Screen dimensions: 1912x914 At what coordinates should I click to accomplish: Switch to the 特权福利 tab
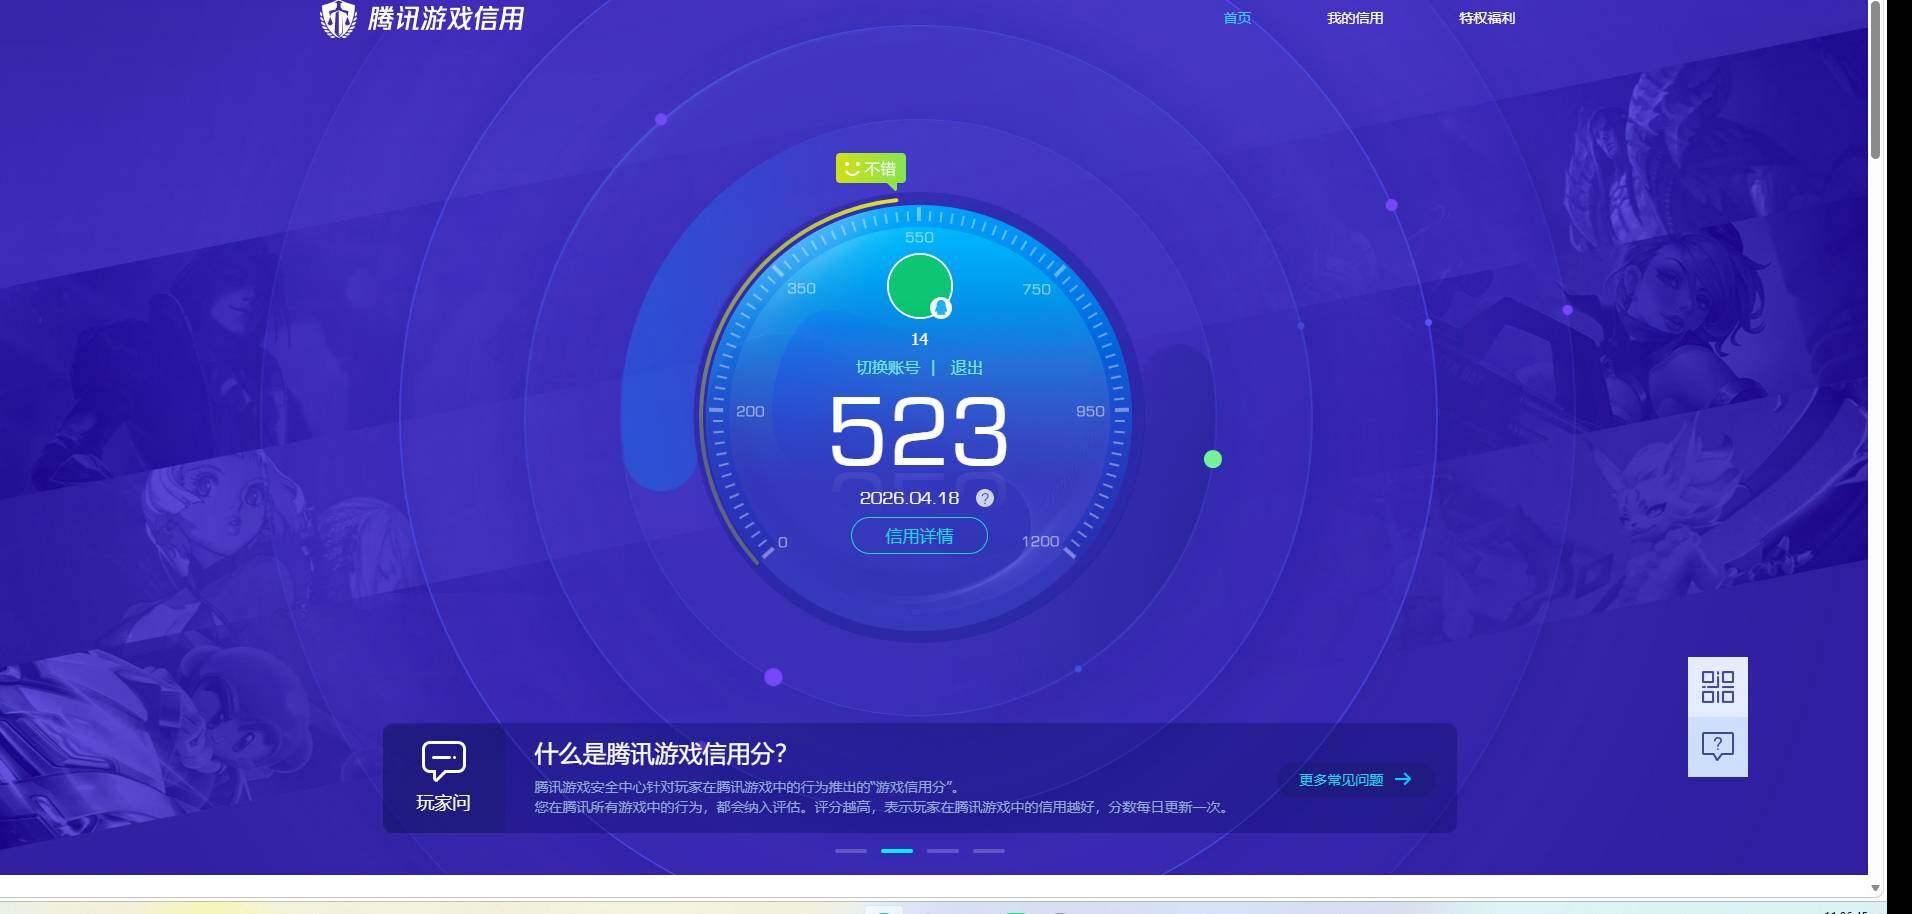(x=1487, y=17)
